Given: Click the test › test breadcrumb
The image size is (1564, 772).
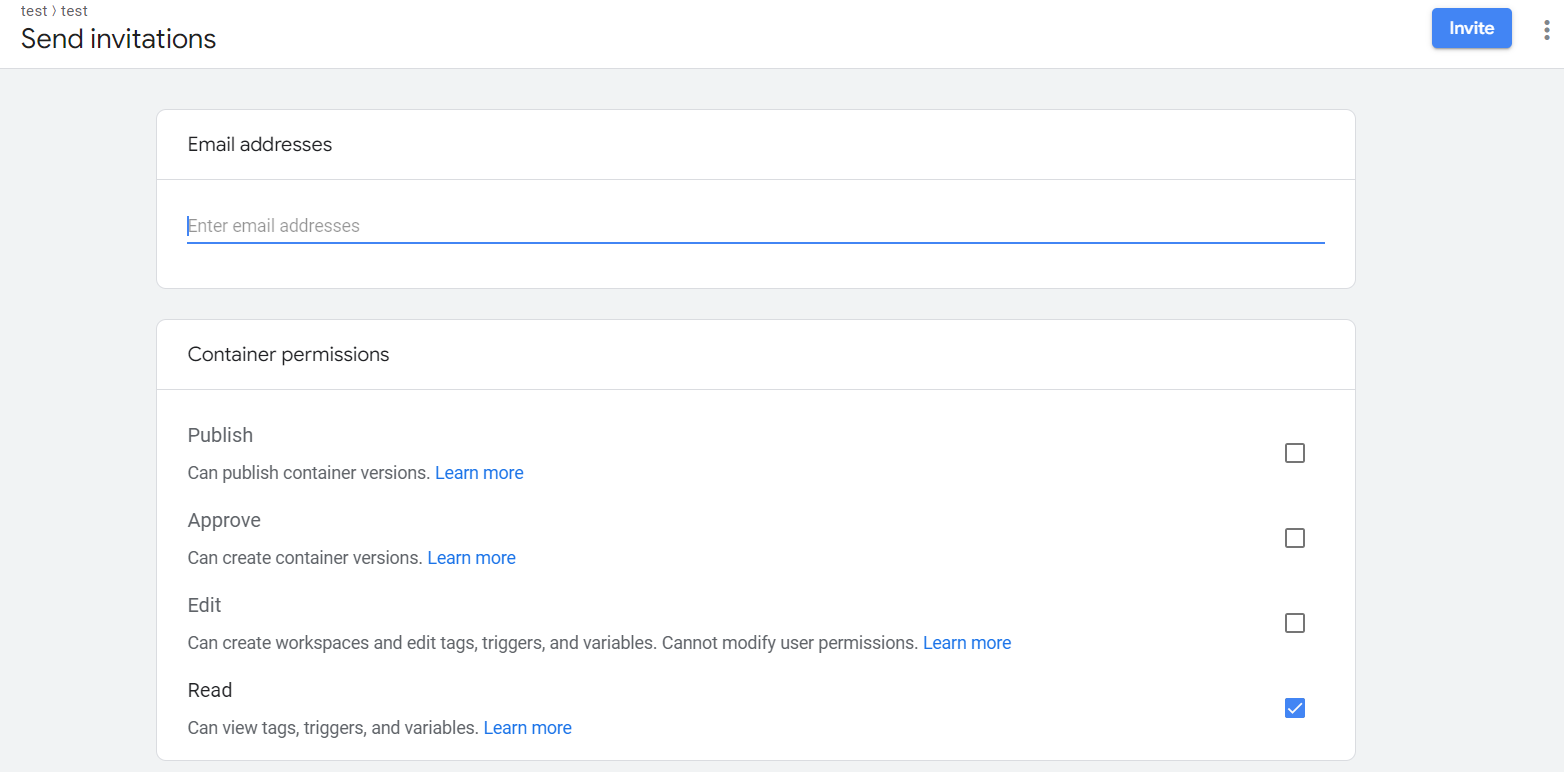Looking at the screenshot, I should coord(54,11).
